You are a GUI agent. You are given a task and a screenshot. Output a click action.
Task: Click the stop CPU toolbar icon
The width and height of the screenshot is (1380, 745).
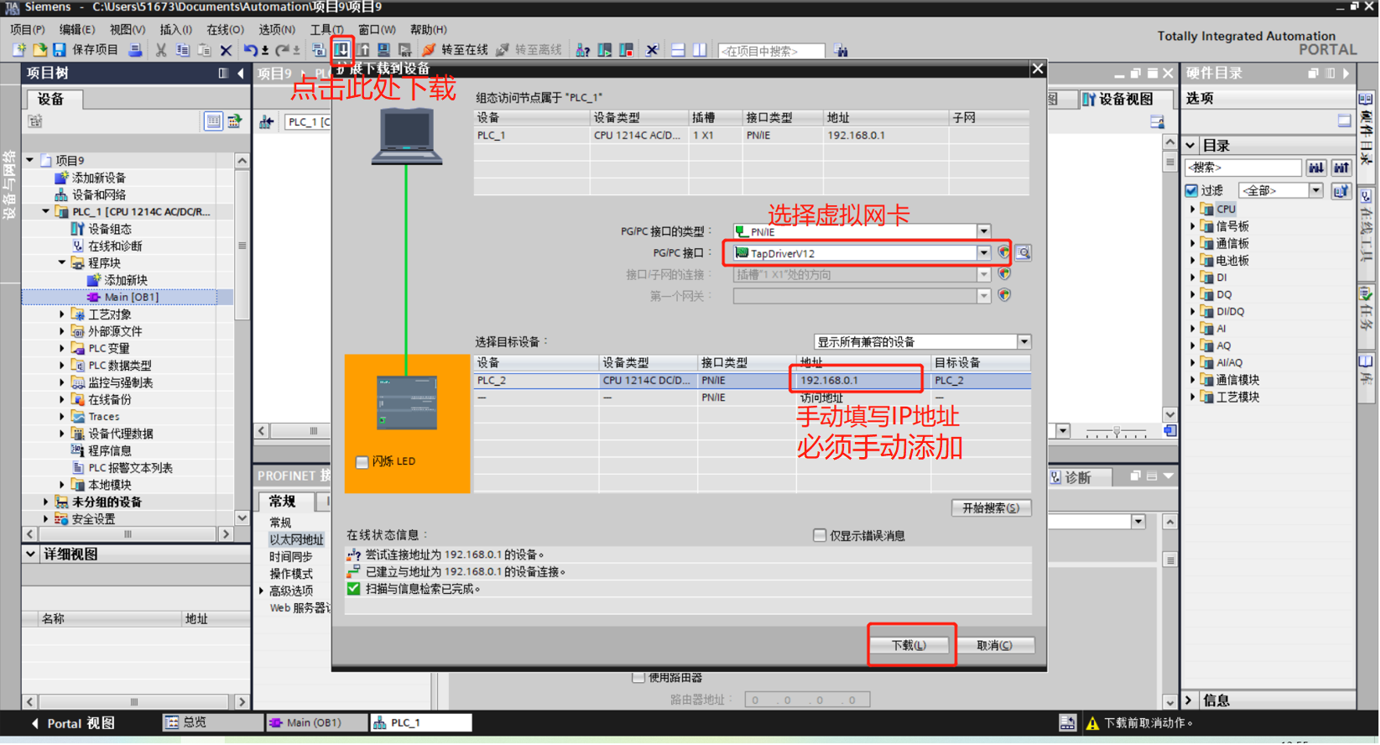pyautogui.click(x=626, y=50)
